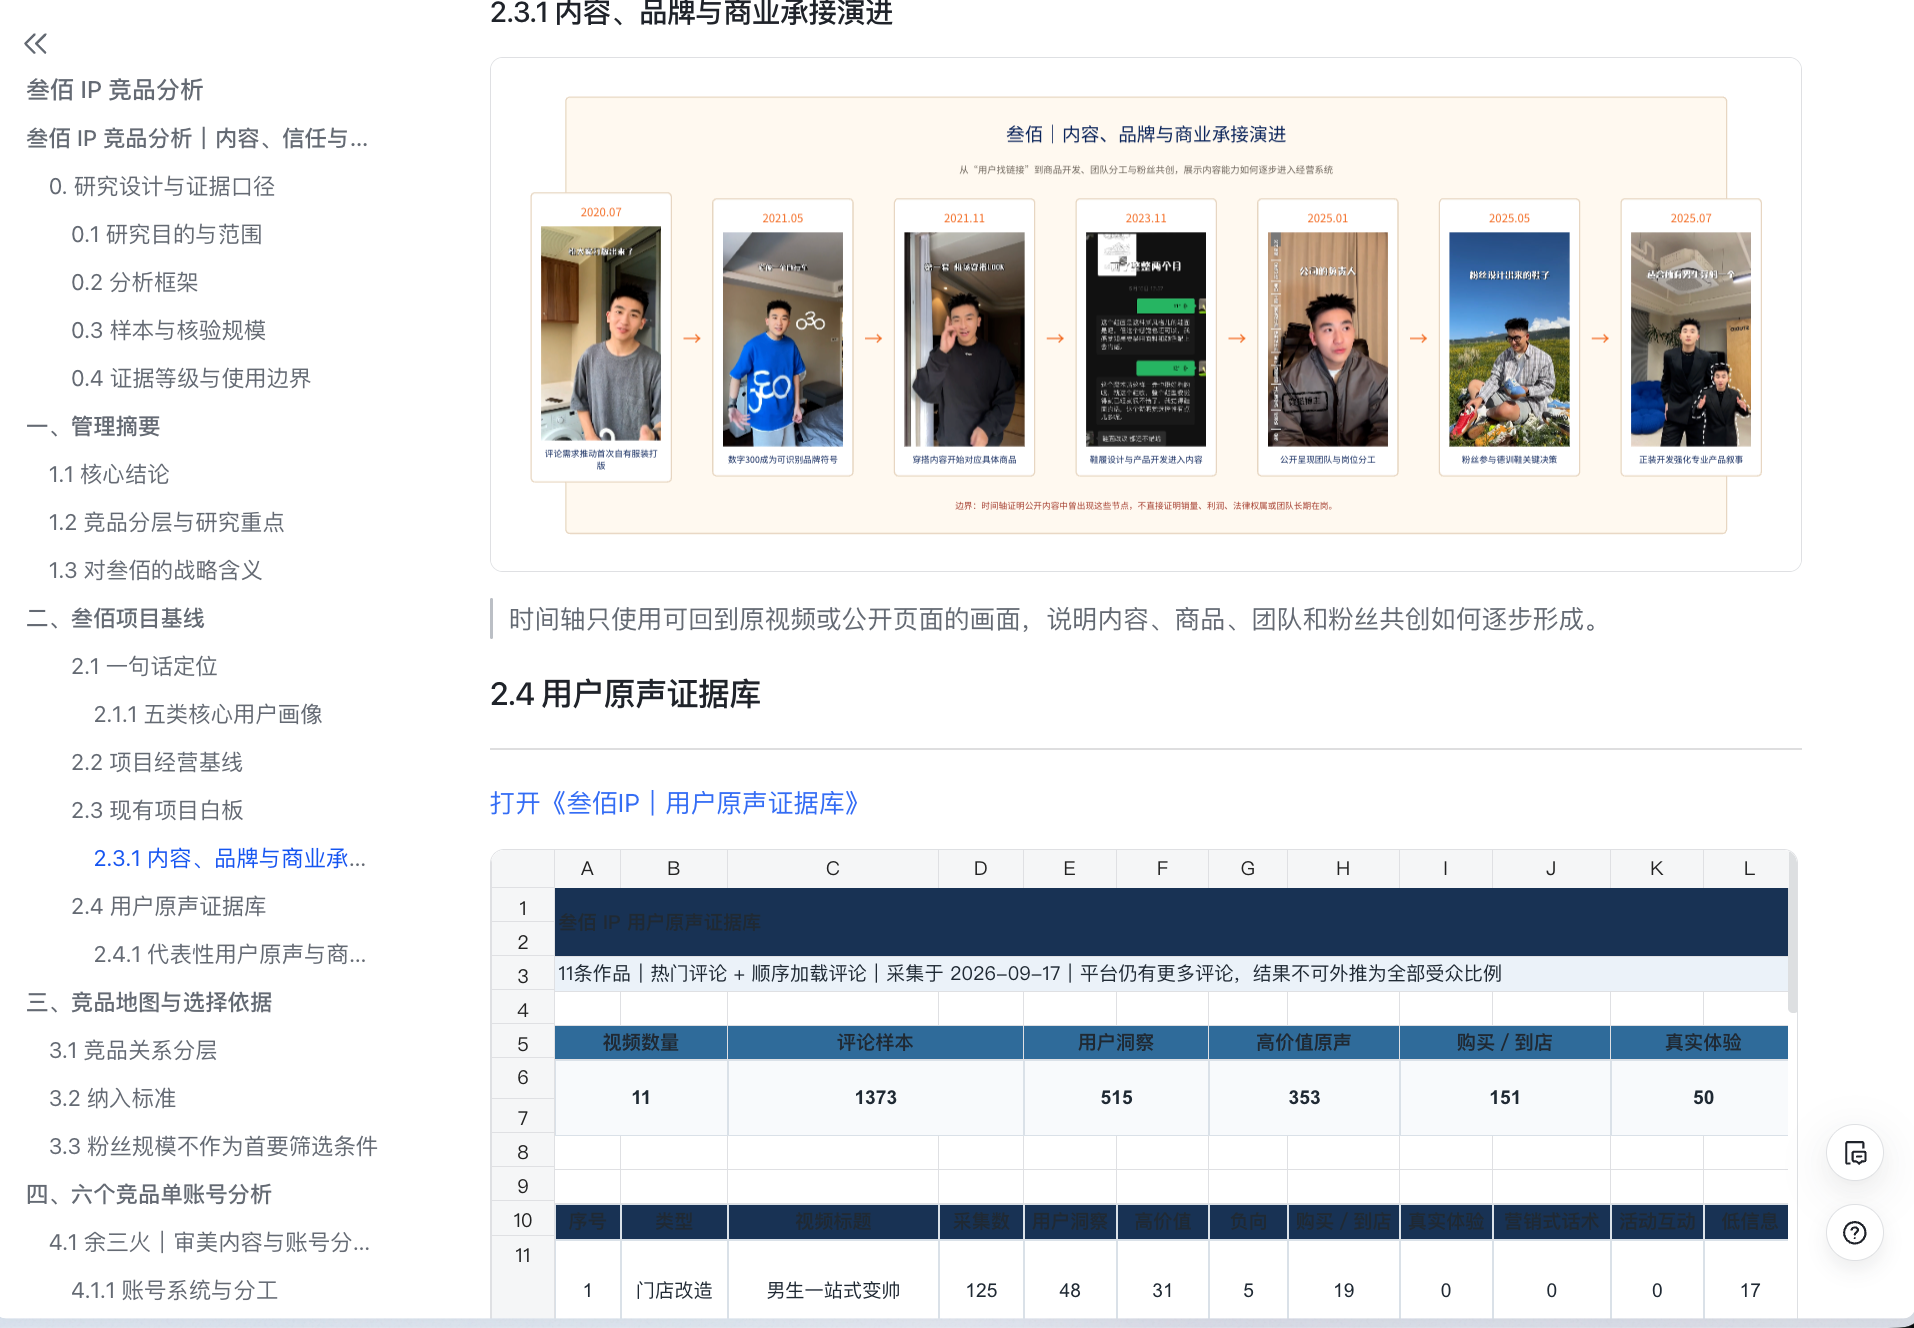Screen dimensions: 1914x1328
Task: Select outline item 3.1 竞品关系分层
Action: click(x=133, y=1050)
